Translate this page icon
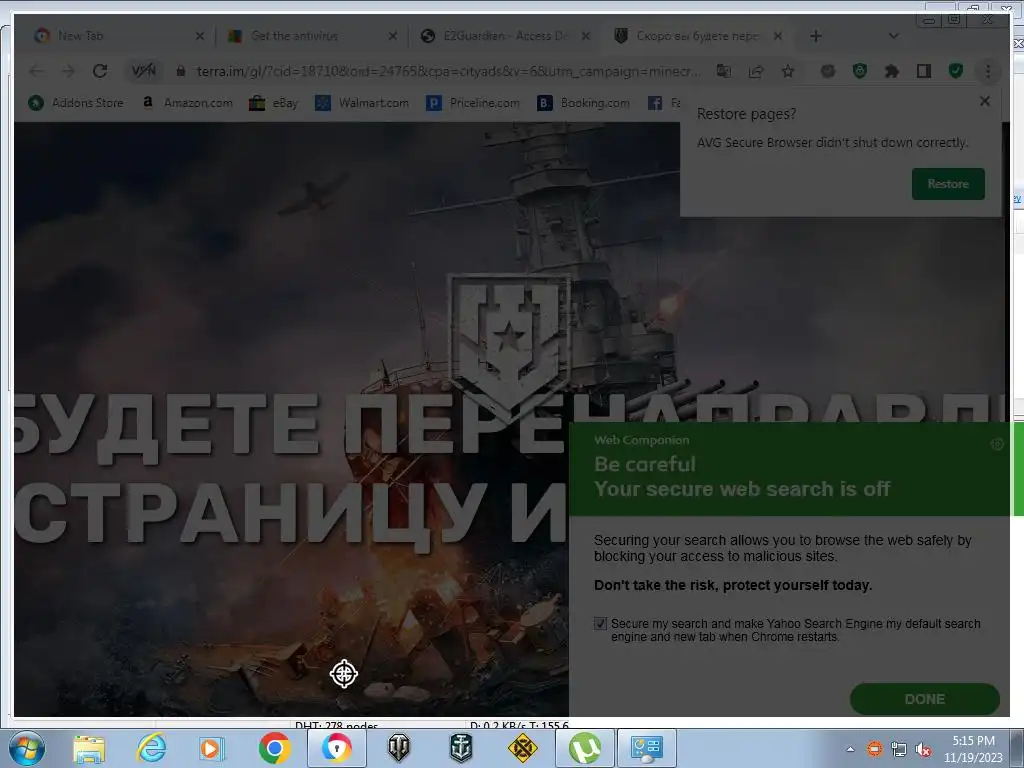This screenshot has height=768, width=1024. point(724,71)
